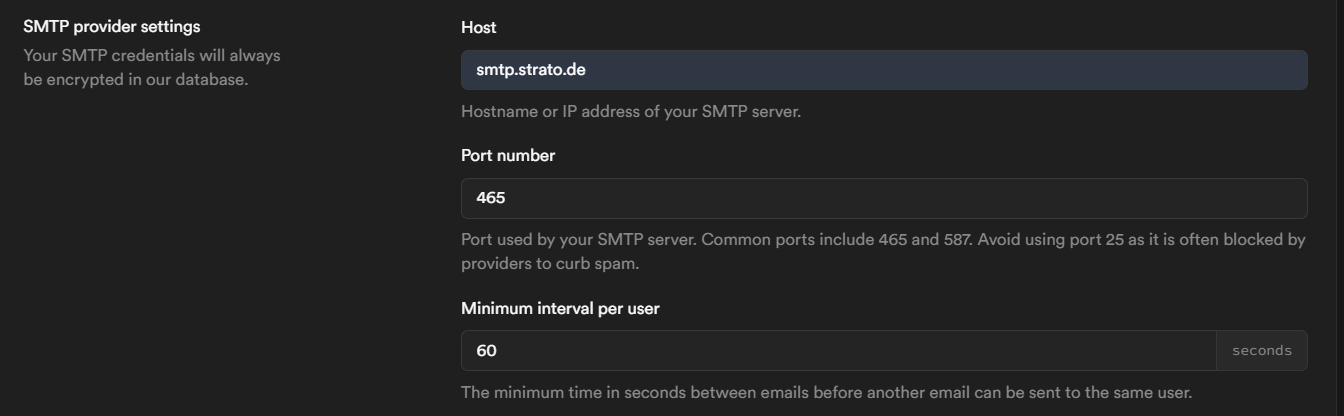Focus the Port number input field
Viewport: 1344px width, 416px height.
coord(884,198)
